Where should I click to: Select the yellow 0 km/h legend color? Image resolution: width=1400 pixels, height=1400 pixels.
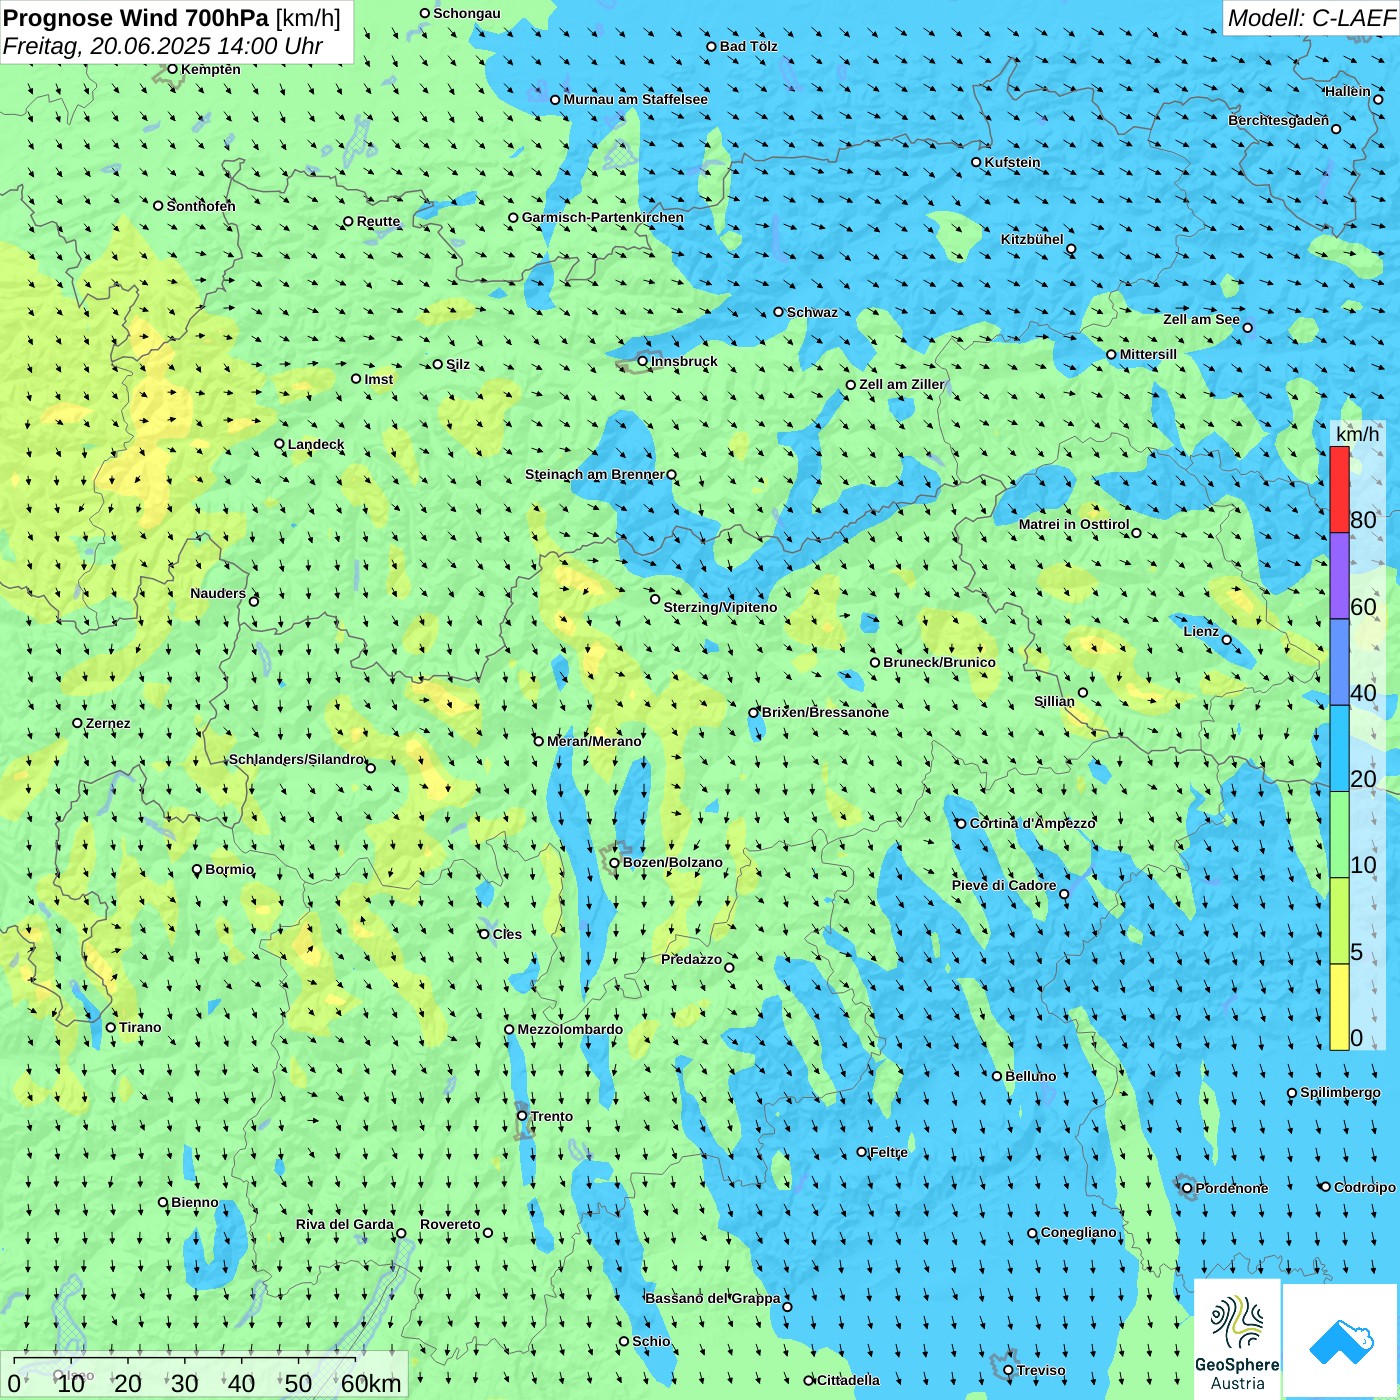1339,1007
